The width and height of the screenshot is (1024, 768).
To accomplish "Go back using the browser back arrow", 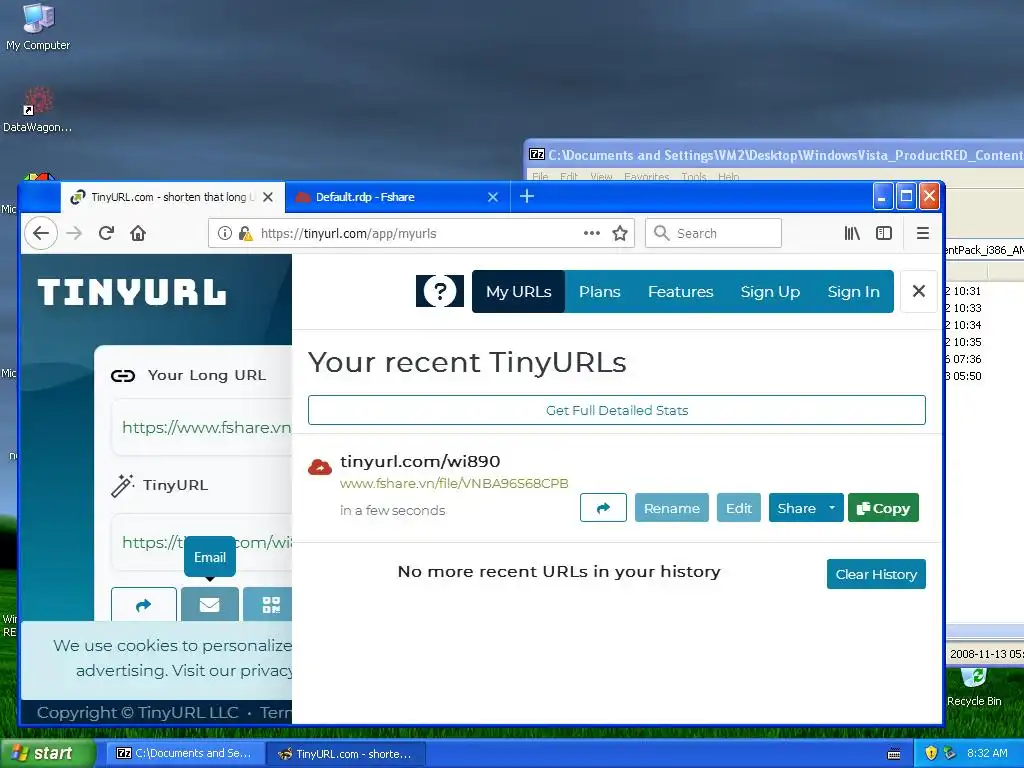I will tap(41, 233).
